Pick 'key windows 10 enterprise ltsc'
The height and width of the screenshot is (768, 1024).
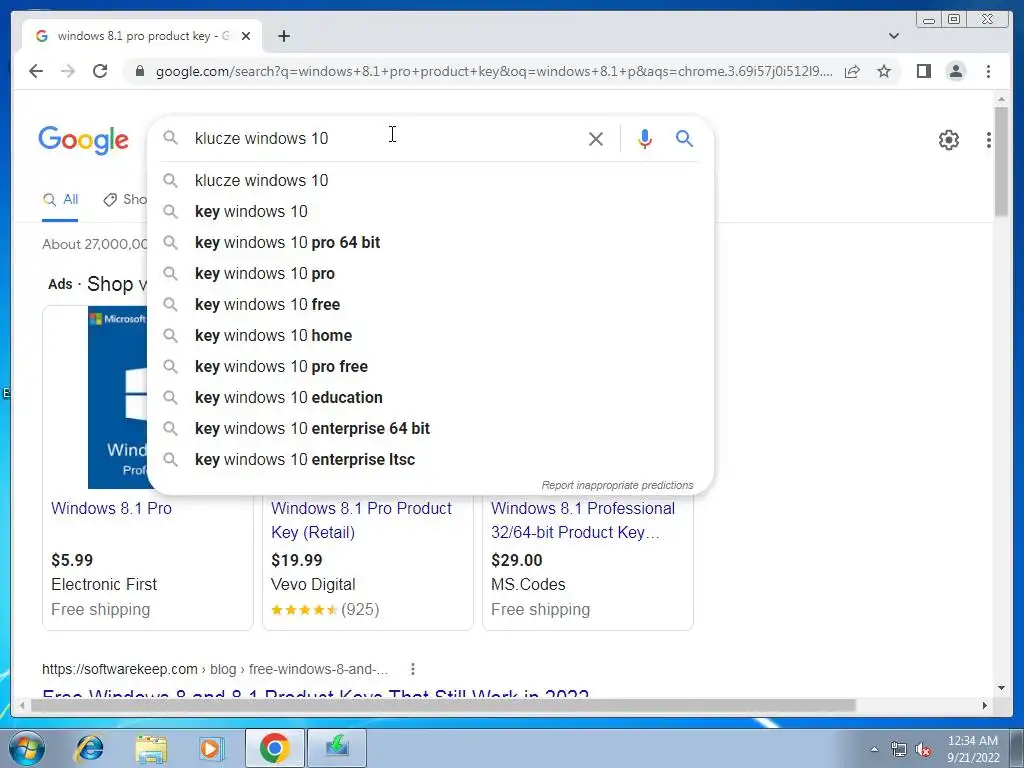pos(431,459)
